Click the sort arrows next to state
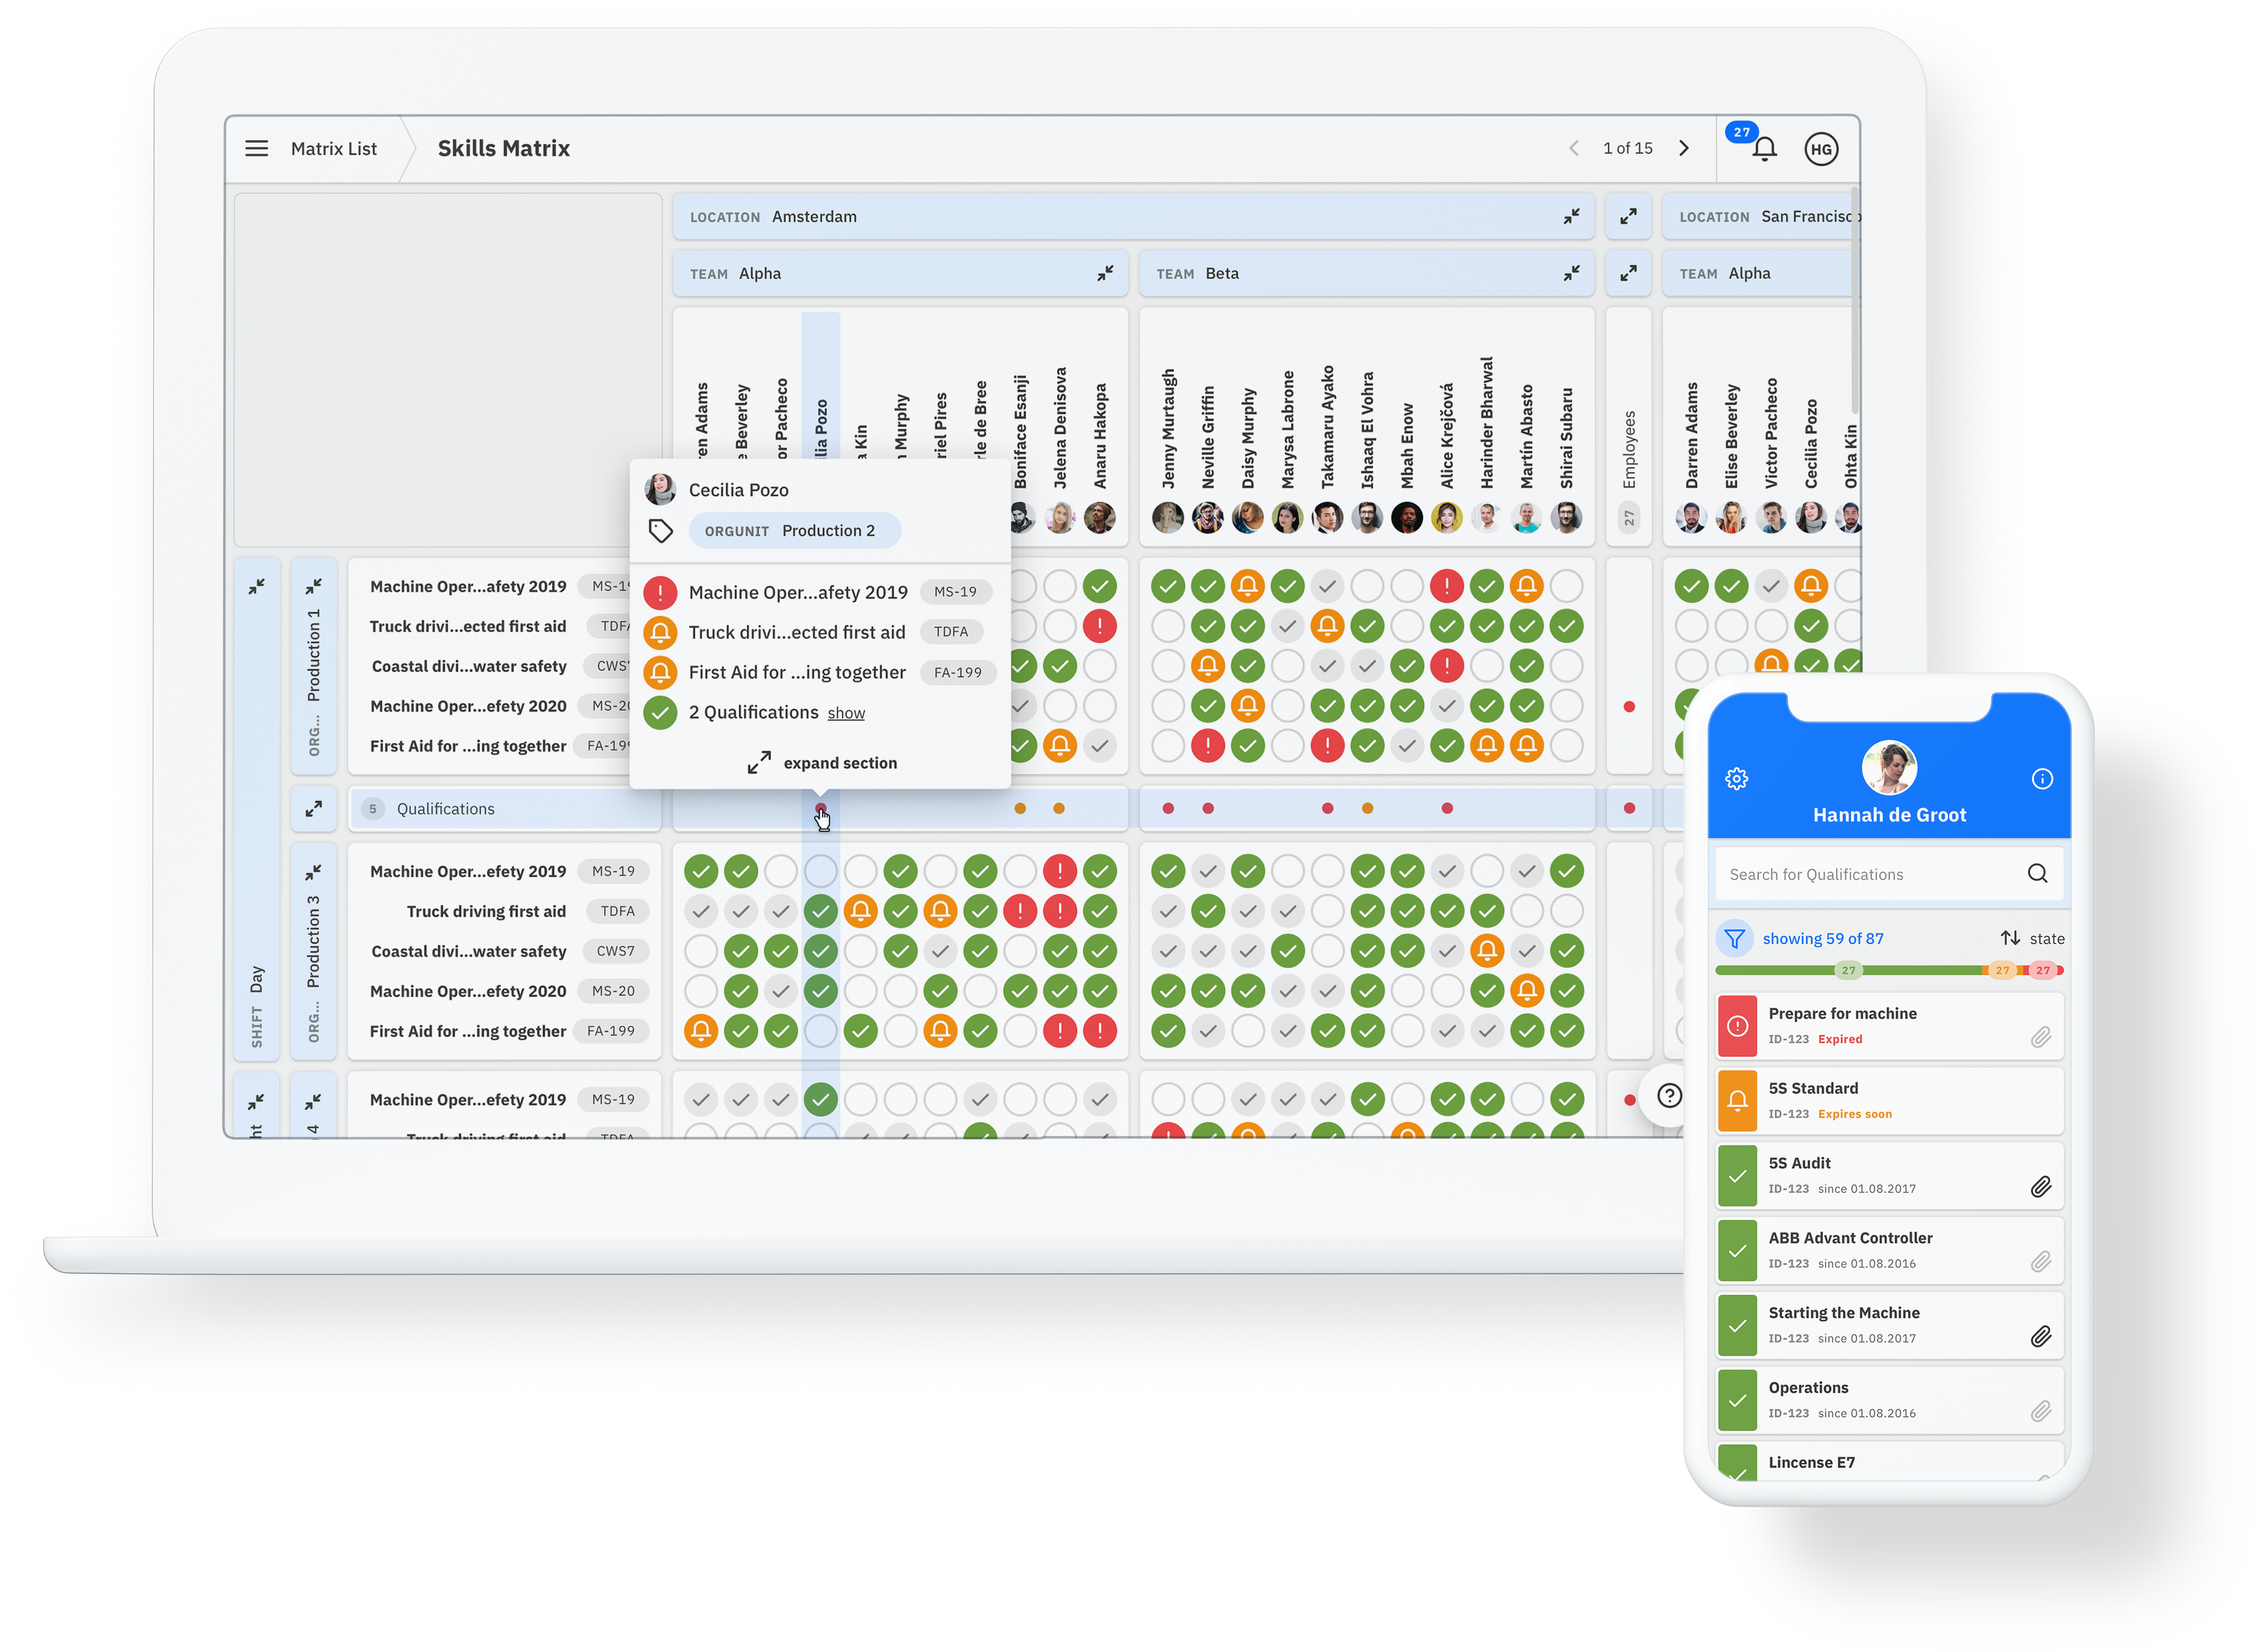 (2010, 938)
